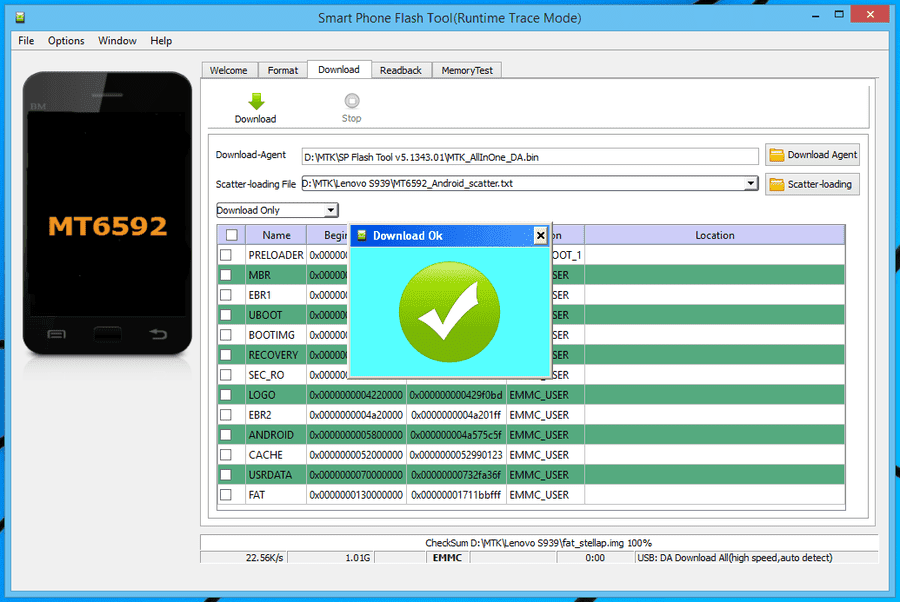Check the CACHE row checkbox
Image resolution: width=900 pixels, height=602 pixels.
(226, 455)
